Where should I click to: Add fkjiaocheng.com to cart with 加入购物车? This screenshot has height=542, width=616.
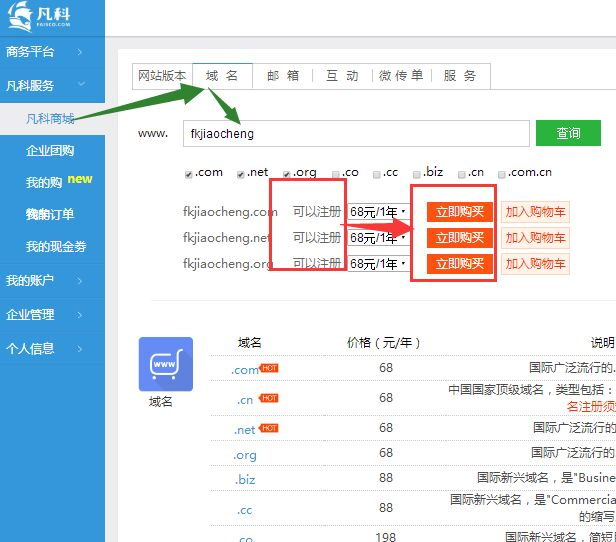click(535, 212)
